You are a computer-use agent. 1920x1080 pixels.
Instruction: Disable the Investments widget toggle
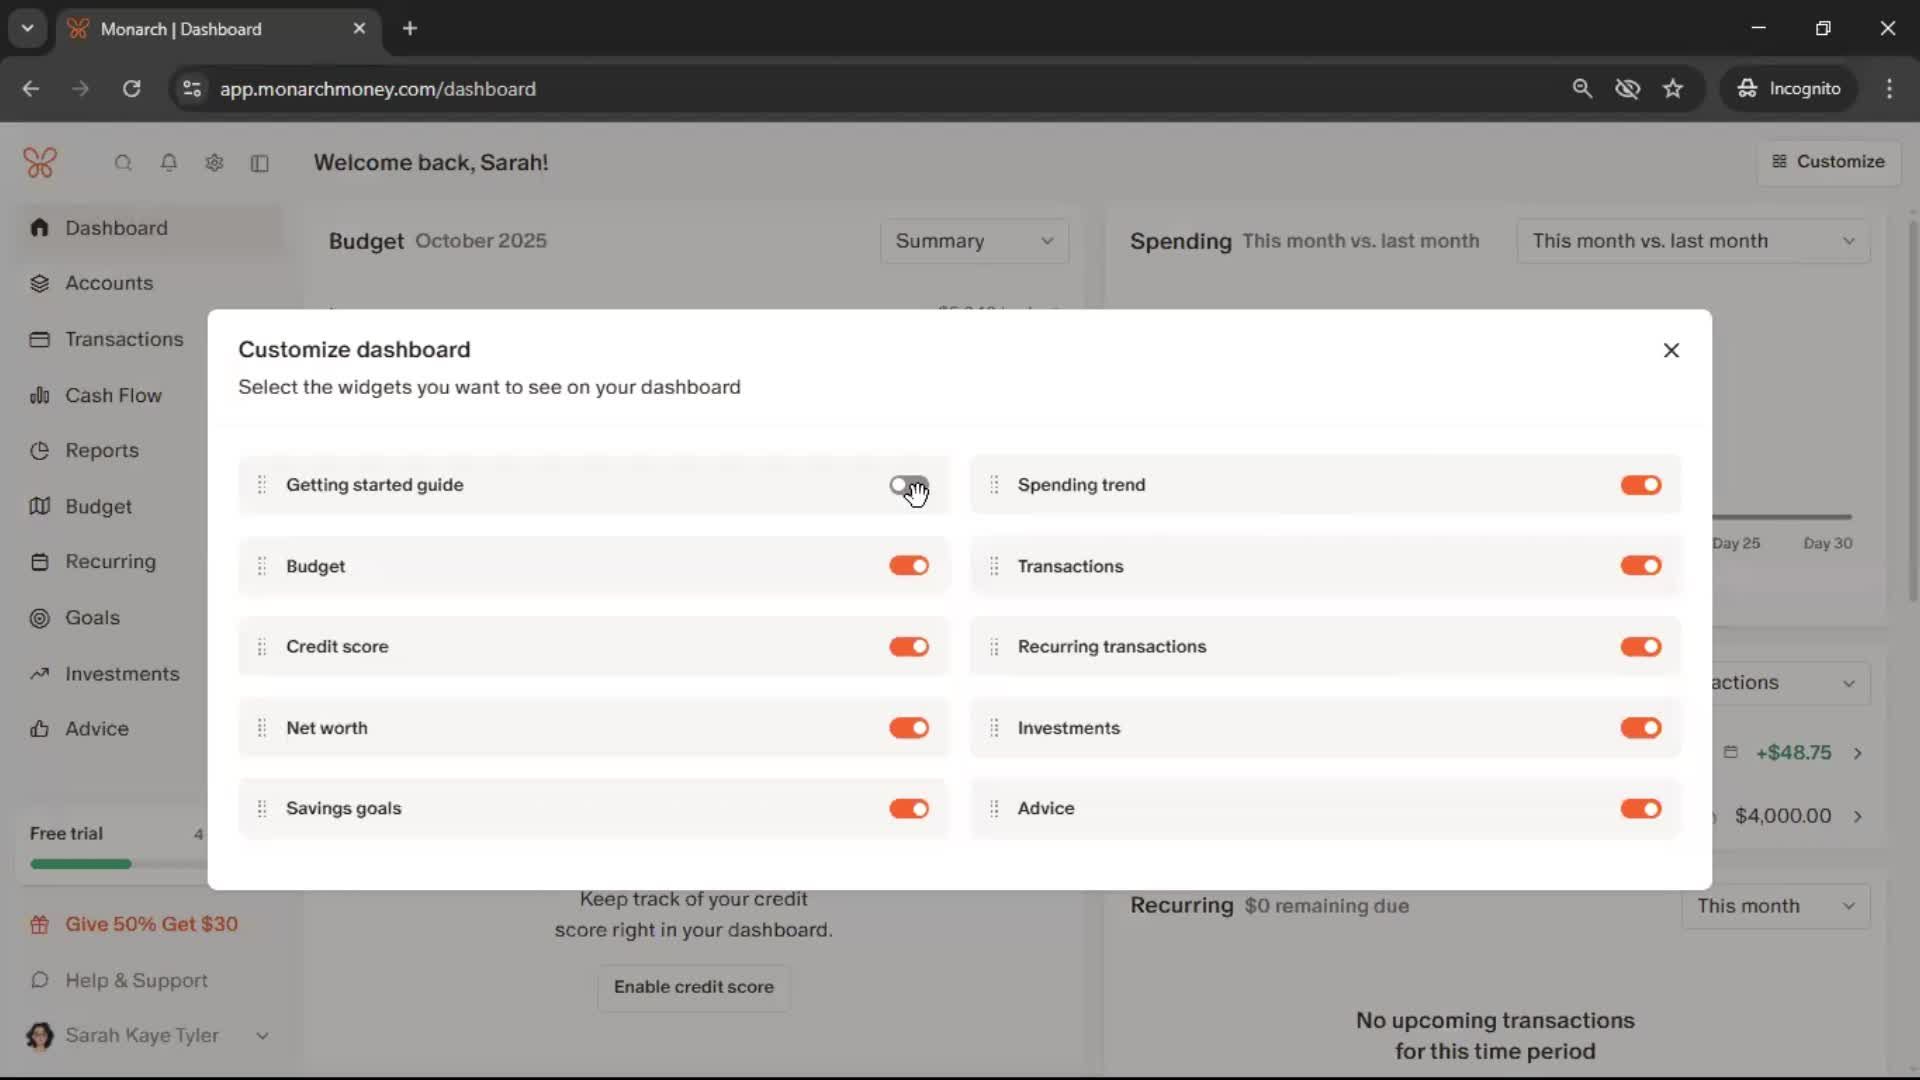(x=1640, y=728)
